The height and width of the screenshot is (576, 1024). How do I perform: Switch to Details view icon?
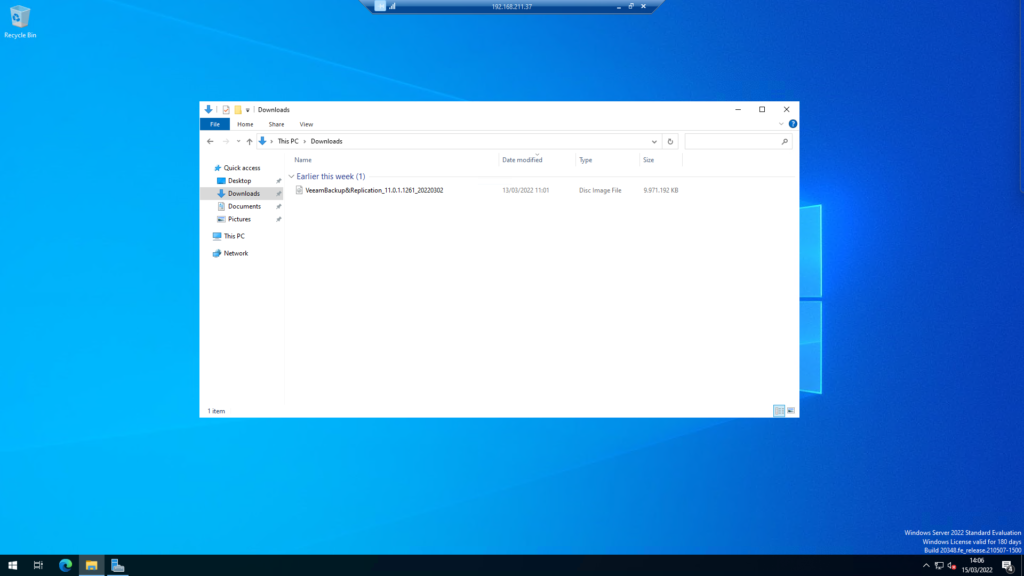778,411
